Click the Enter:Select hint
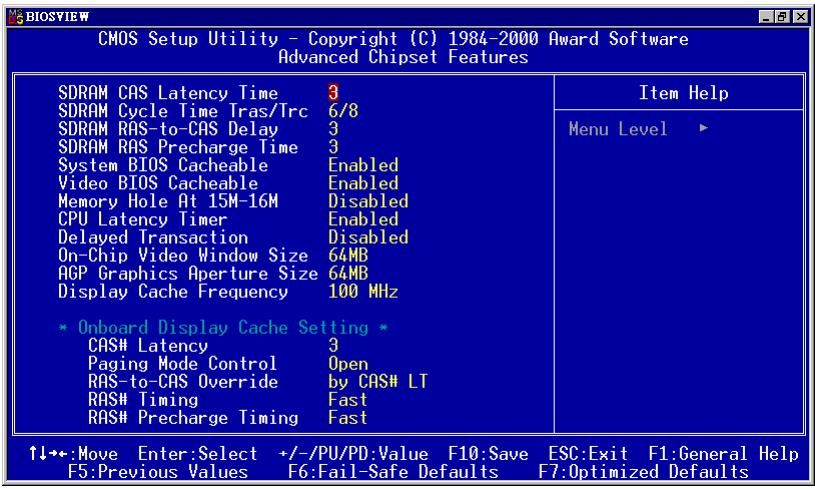 [198, 454]
